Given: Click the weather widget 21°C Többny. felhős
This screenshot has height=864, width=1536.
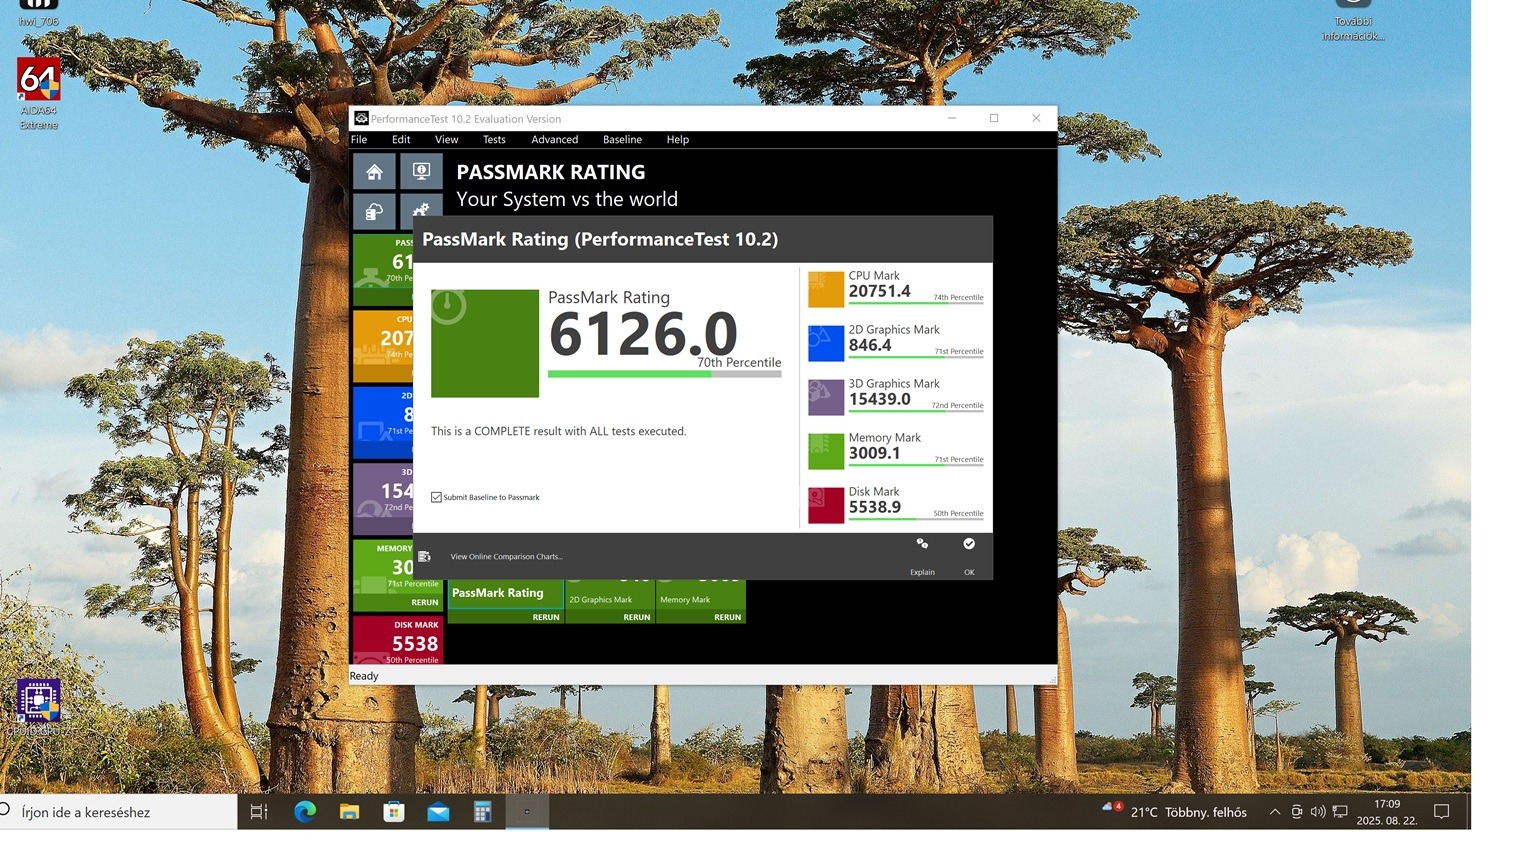Looking at the screenshot, I should (x=1176, y=812).
